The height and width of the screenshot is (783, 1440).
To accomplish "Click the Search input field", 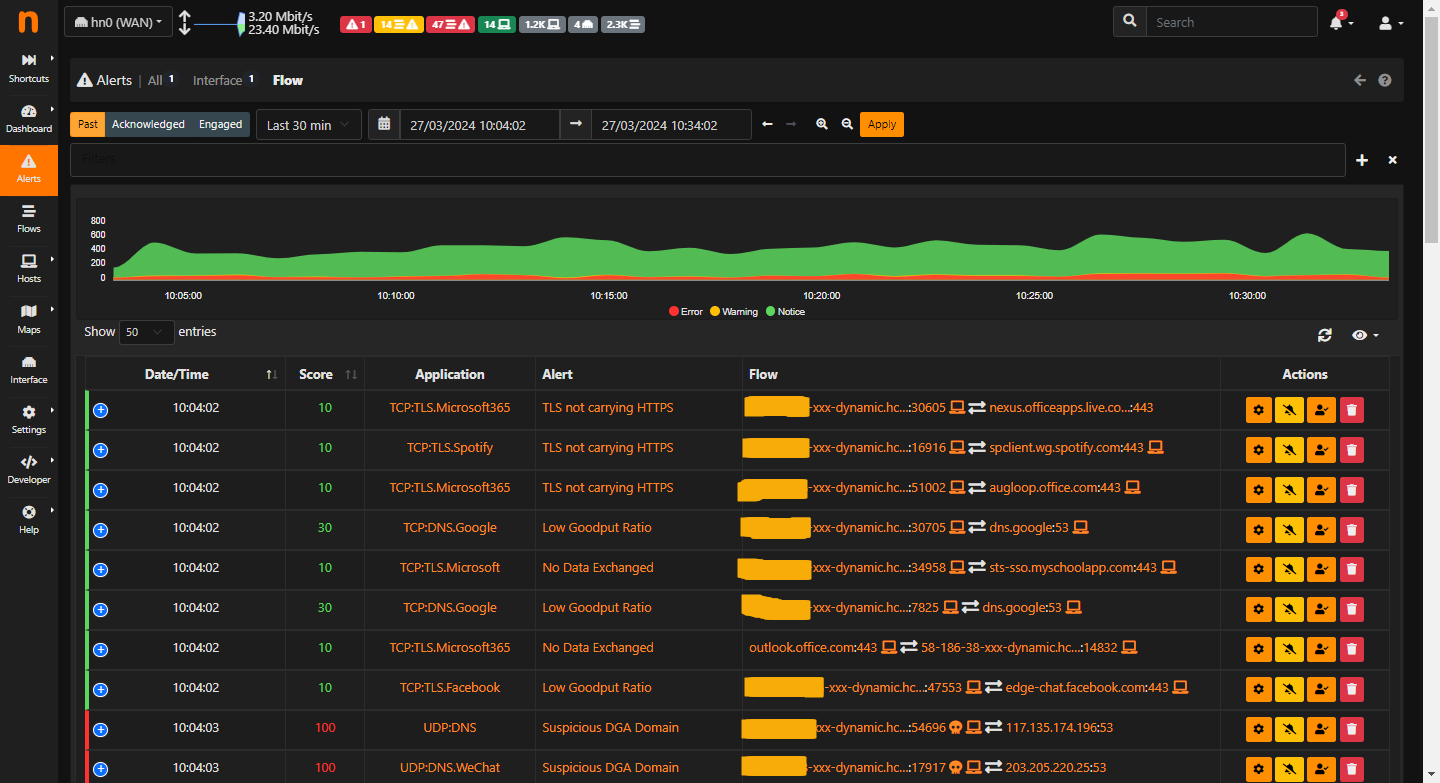I will [x=1230, y=22].
